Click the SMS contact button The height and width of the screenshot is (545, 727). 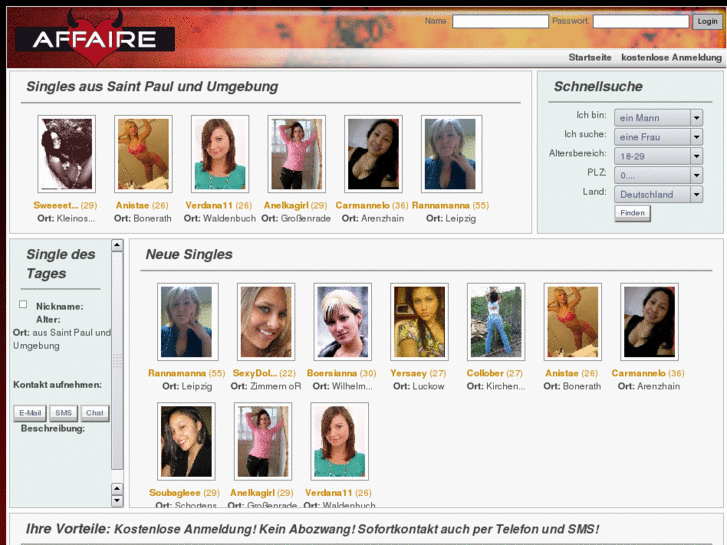(63, 412)
